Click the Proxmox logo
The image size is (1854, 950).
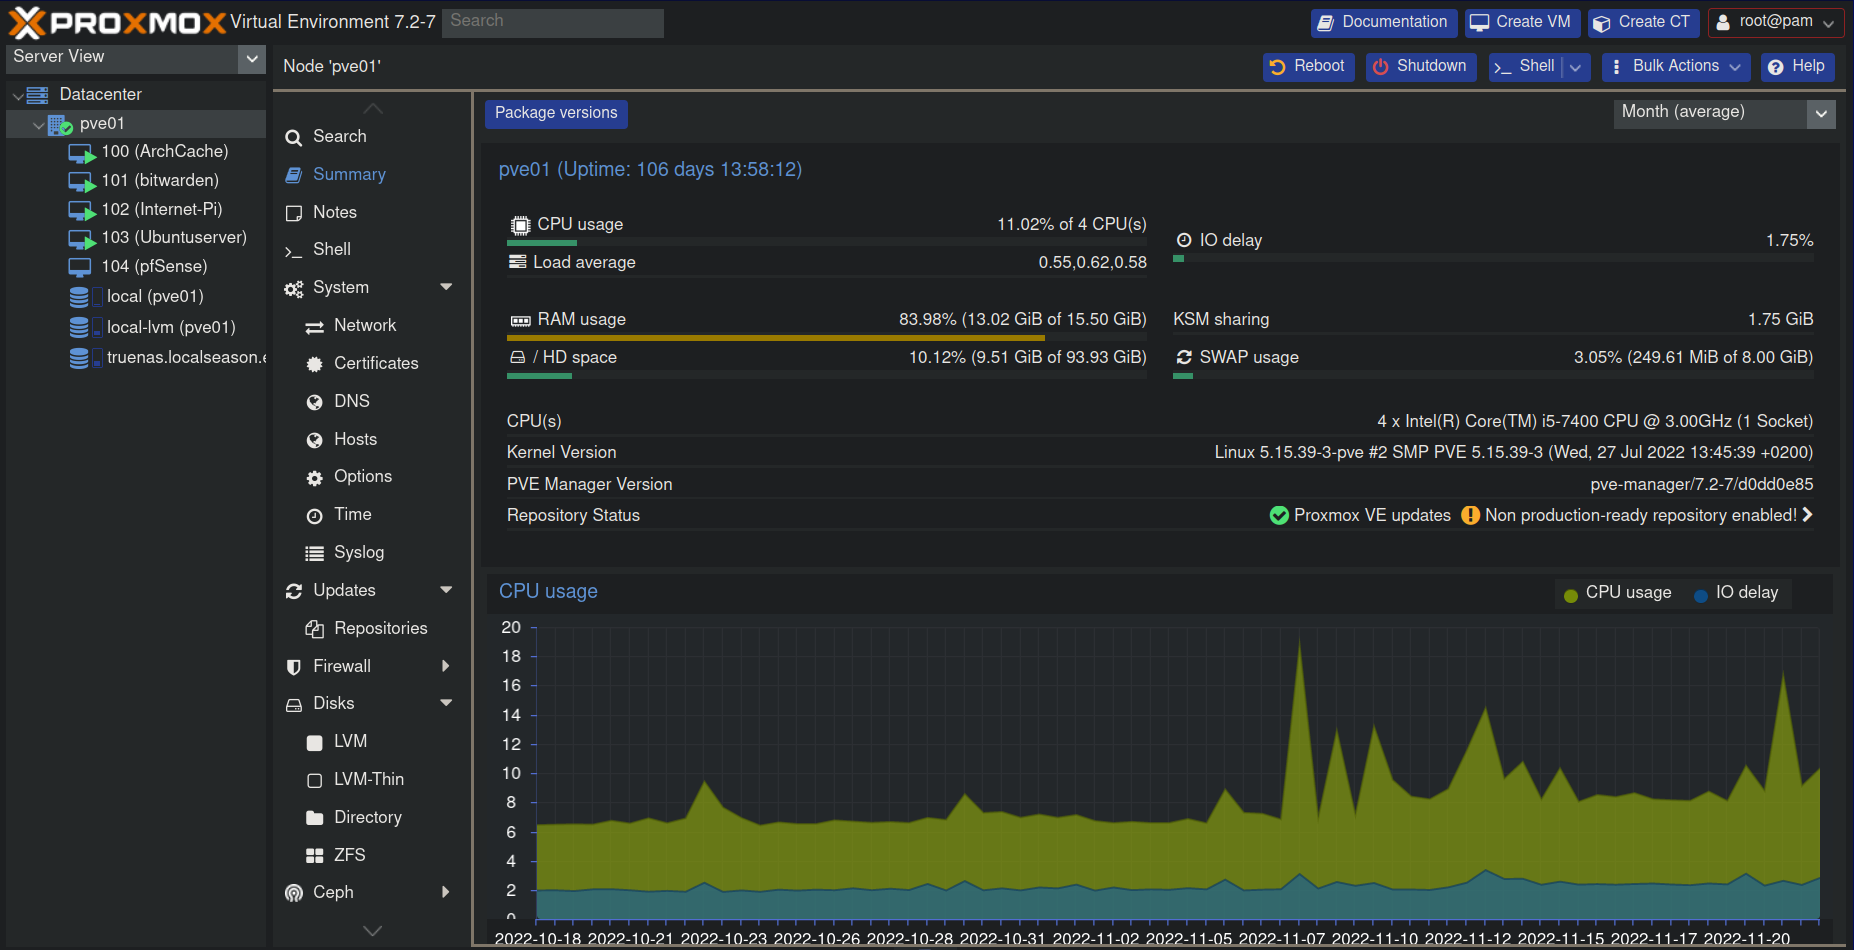117,22
